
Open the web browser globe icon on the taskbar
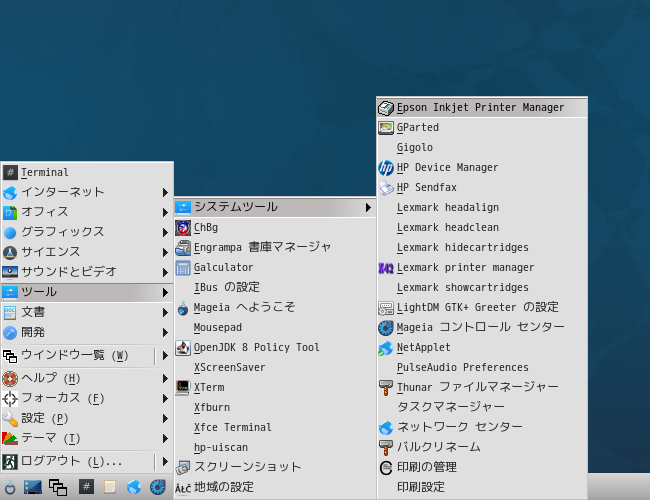133,487
